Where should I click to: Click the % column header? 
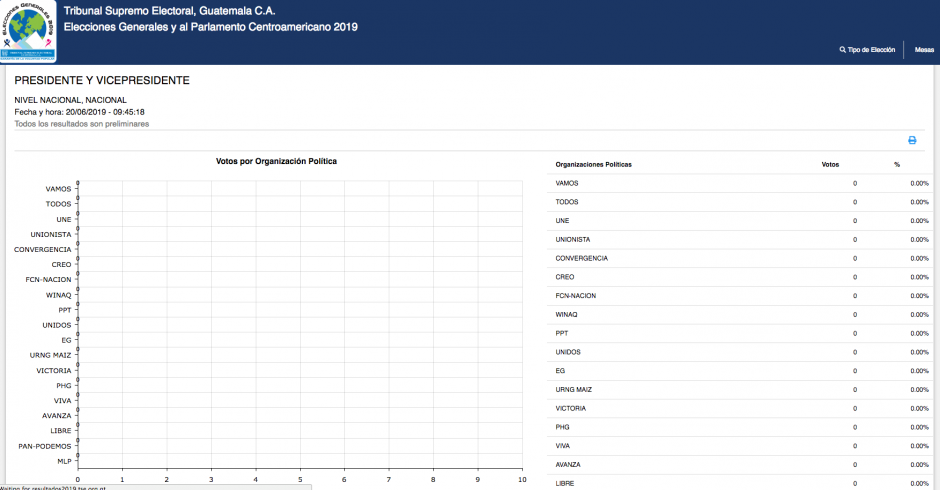click(x=897, y=164)
